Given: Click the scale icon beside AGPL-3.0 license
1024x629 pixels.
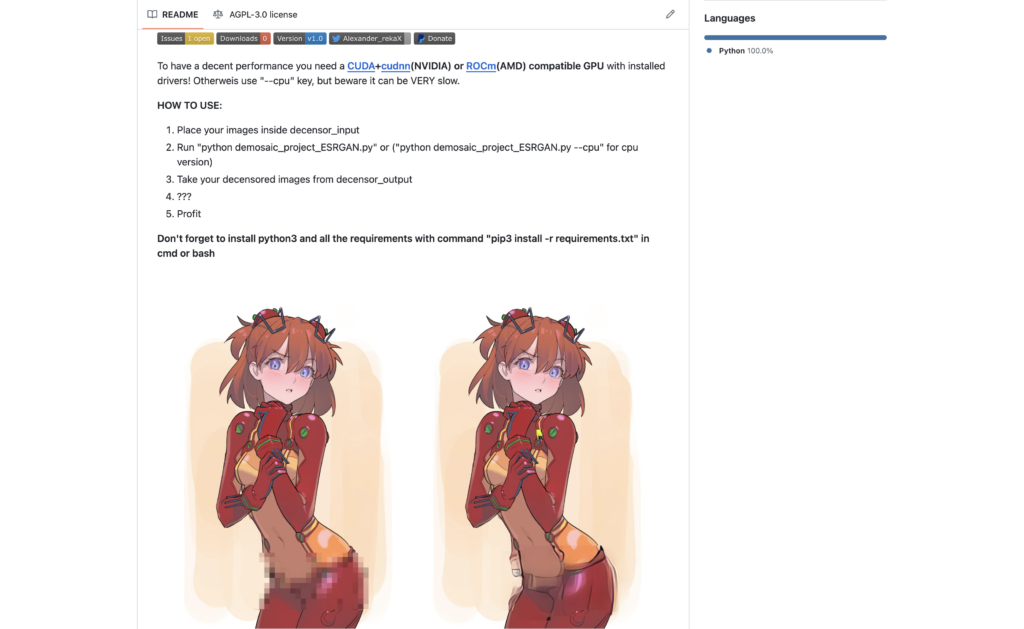Looking at the screenshot, I should (x=218, y=14).
